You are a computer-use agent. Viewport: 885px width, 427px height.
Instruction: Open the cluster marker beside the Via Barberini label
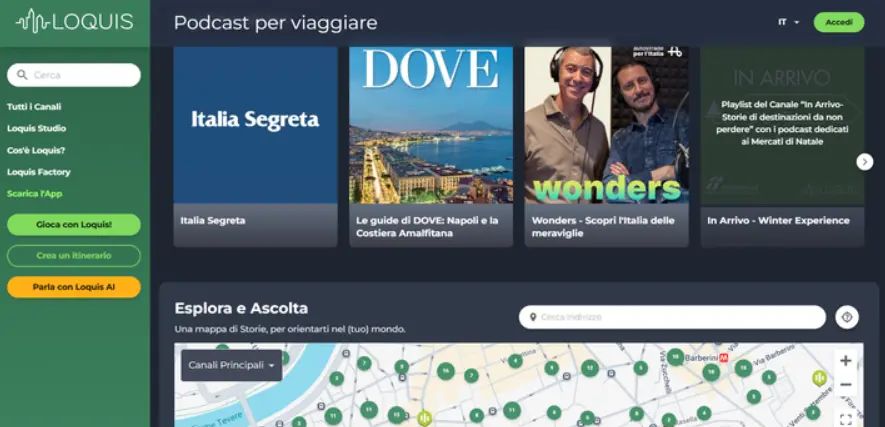tap(743, 368)
